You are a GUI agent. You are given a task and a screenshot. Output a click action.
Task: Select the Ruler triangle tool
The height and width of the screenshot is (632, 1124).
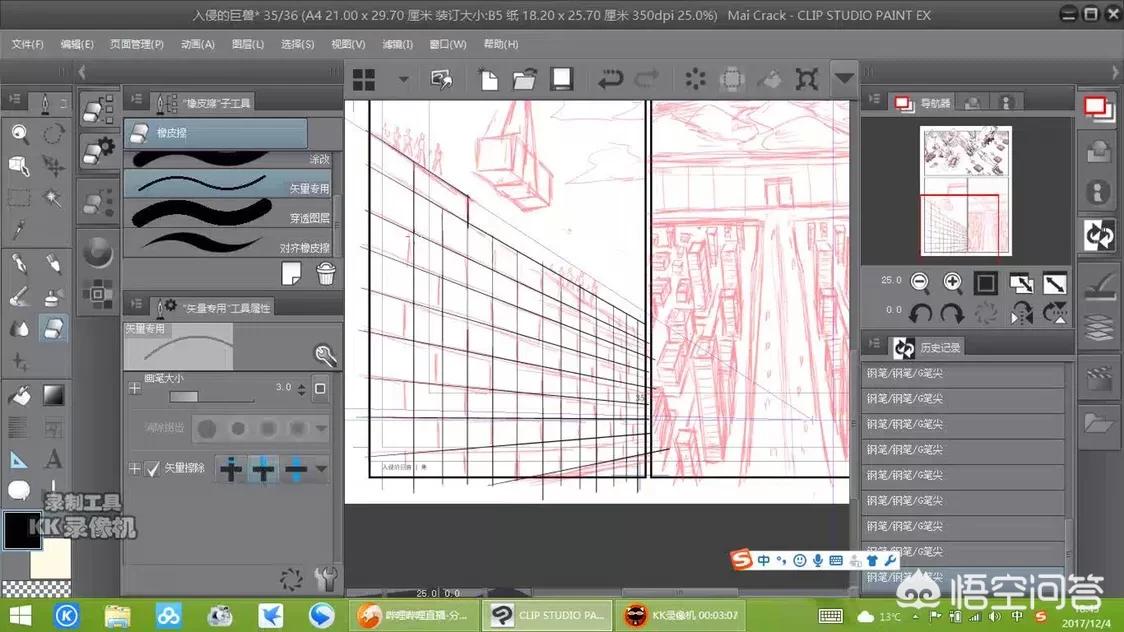coord(19,459)
